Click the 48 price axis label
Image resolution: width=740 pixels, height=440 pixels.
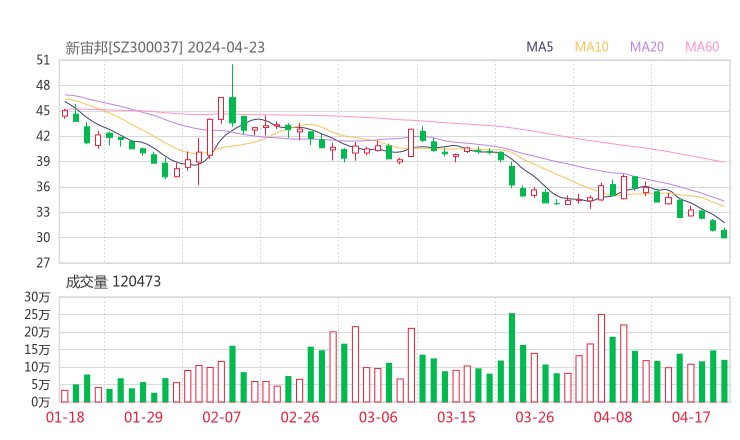[43, 85]
